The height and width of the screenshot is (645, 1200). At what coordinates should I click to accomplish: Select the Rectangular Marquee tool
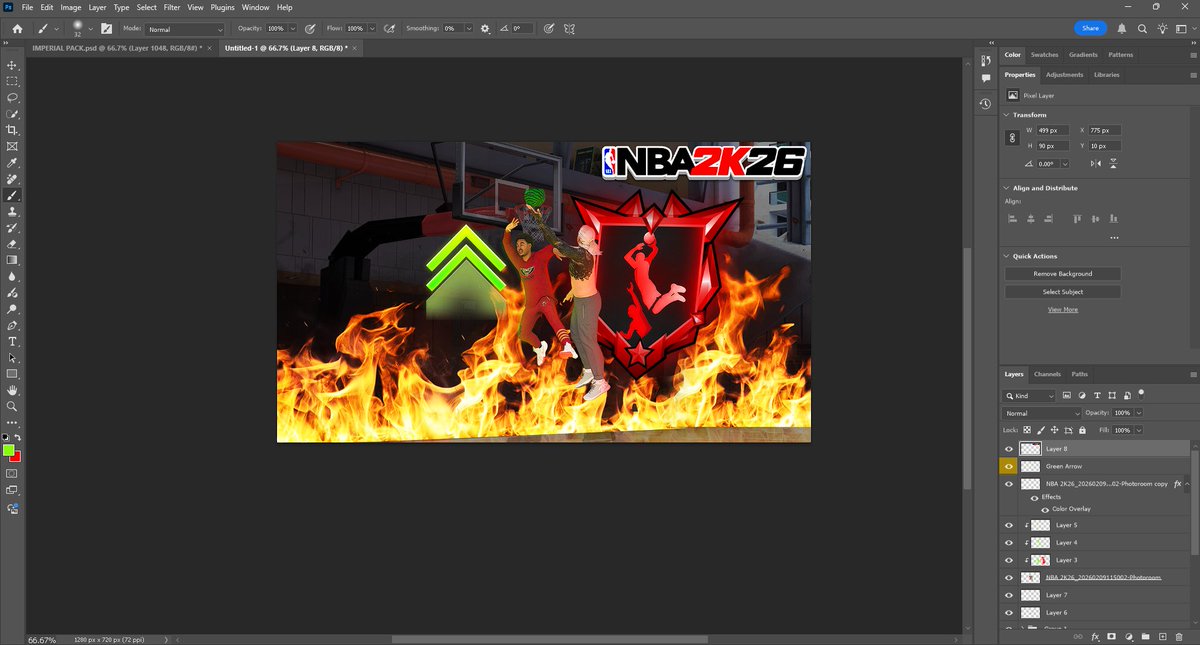coord(12,81)
